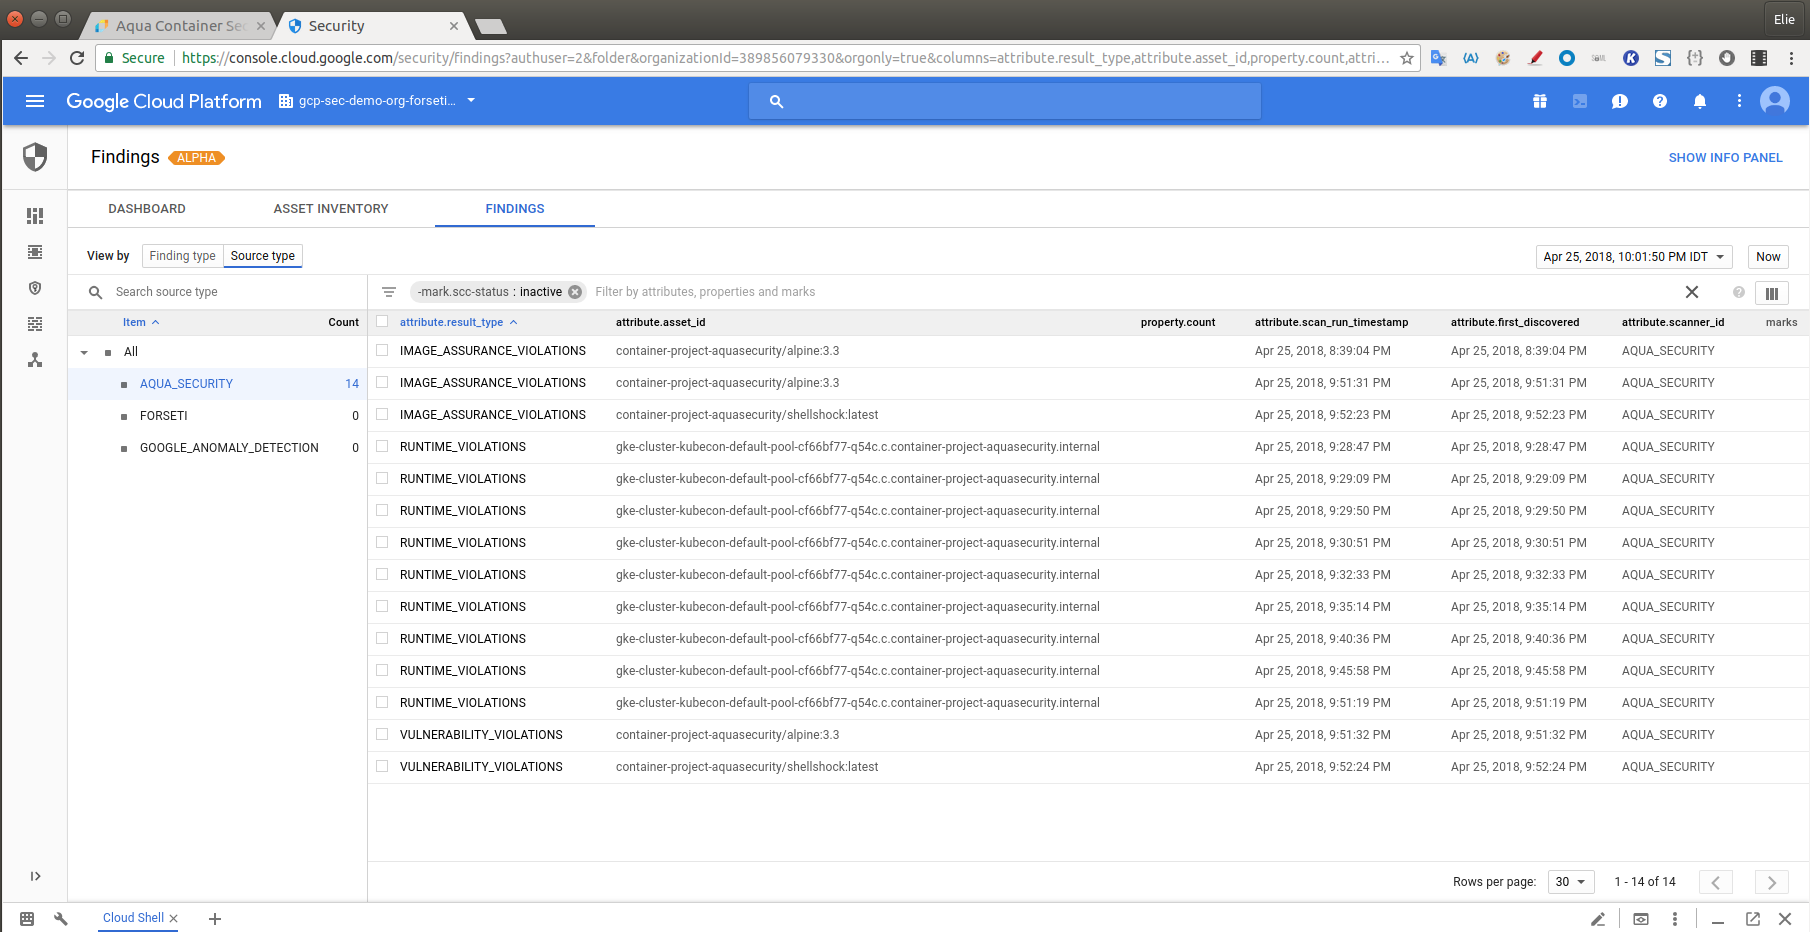Clear the findings filter with X
The image size is (1810, 932).
[x=1692, y=292]
